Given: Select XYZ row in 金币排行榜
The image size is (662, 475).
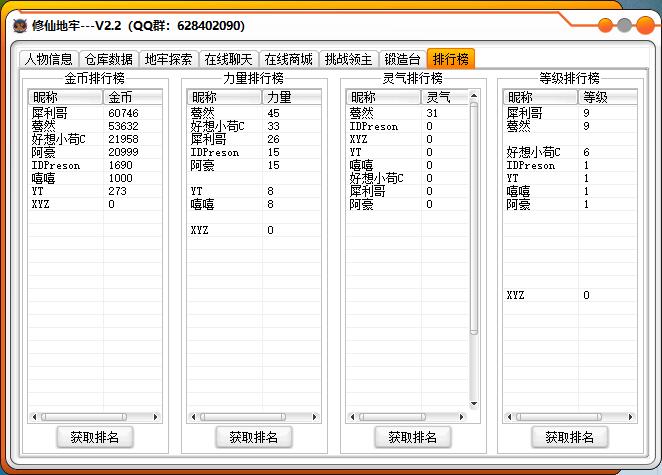Looking at the screenshot, I should tap(95, 204).
